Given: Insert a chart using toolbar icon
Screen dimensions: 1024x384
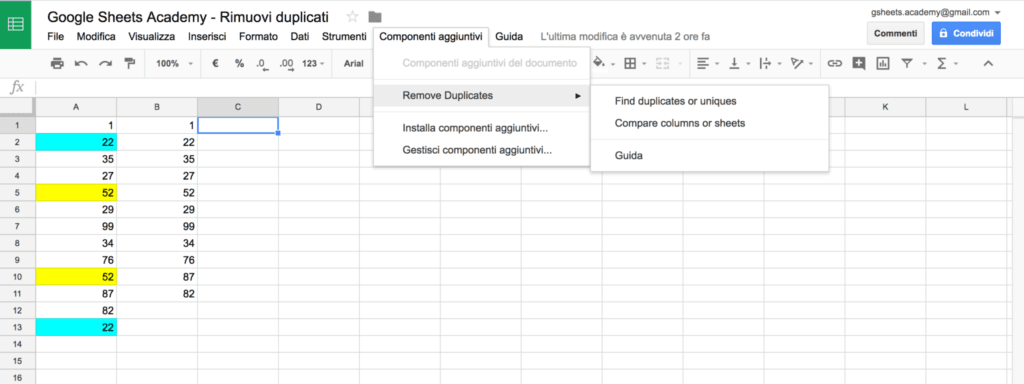Looking at the screenshot, I should (x=883, y=63).
